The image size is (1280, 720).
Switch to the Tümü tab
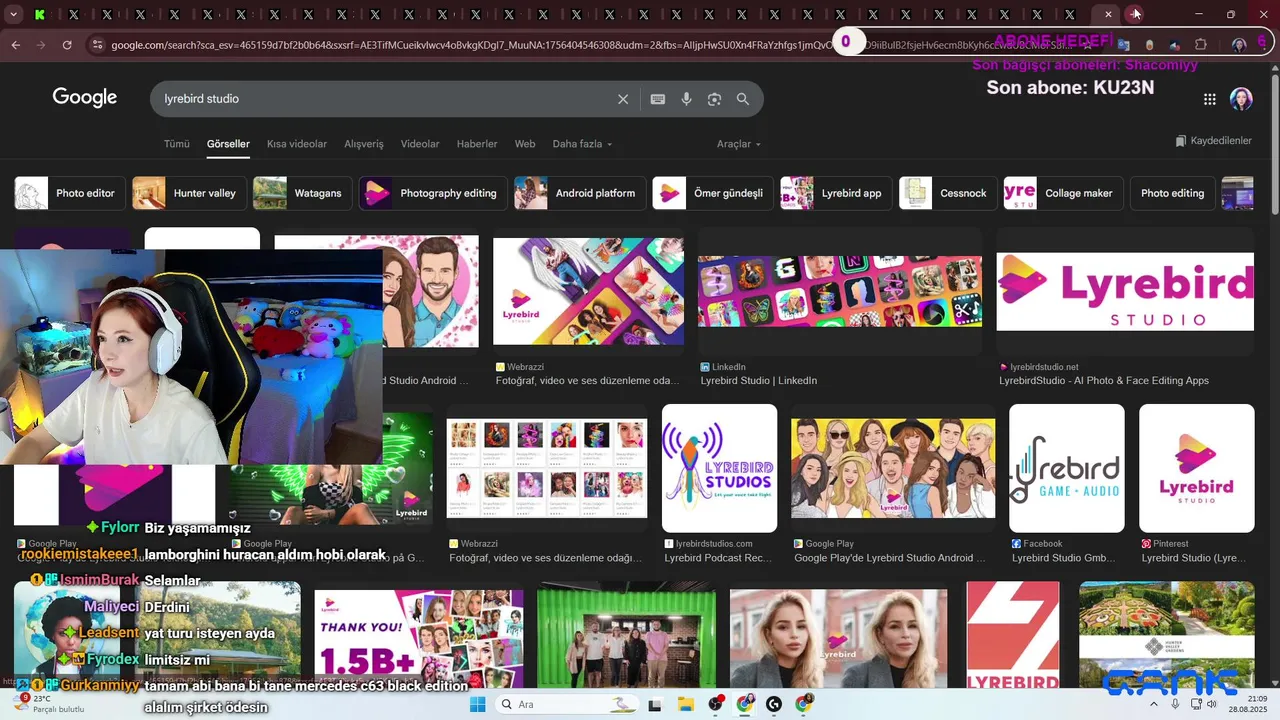[177, 144]
